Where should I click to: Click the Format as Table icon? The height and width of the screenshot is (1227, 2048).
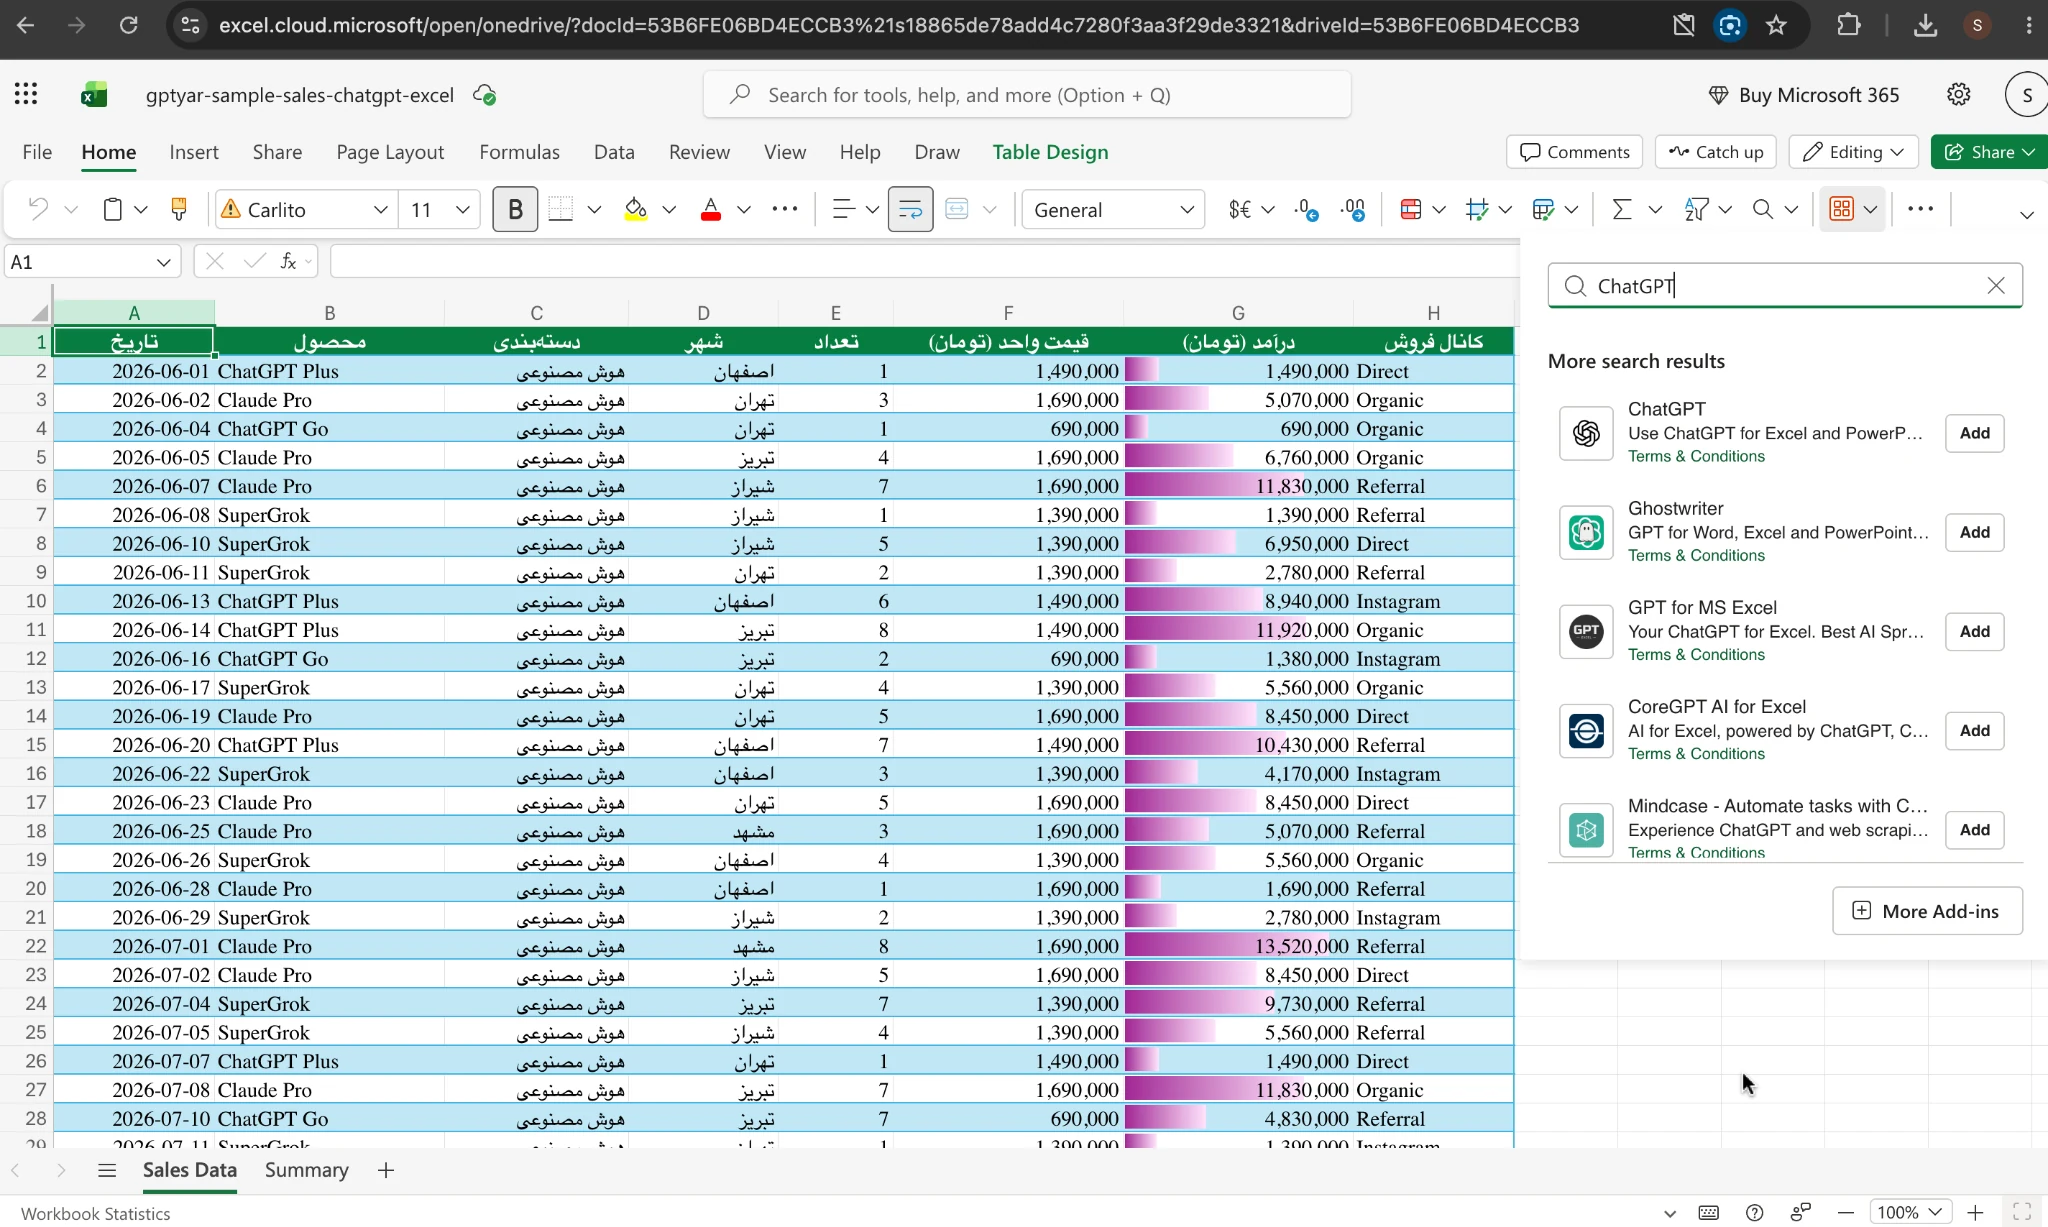coord(1477,209)
